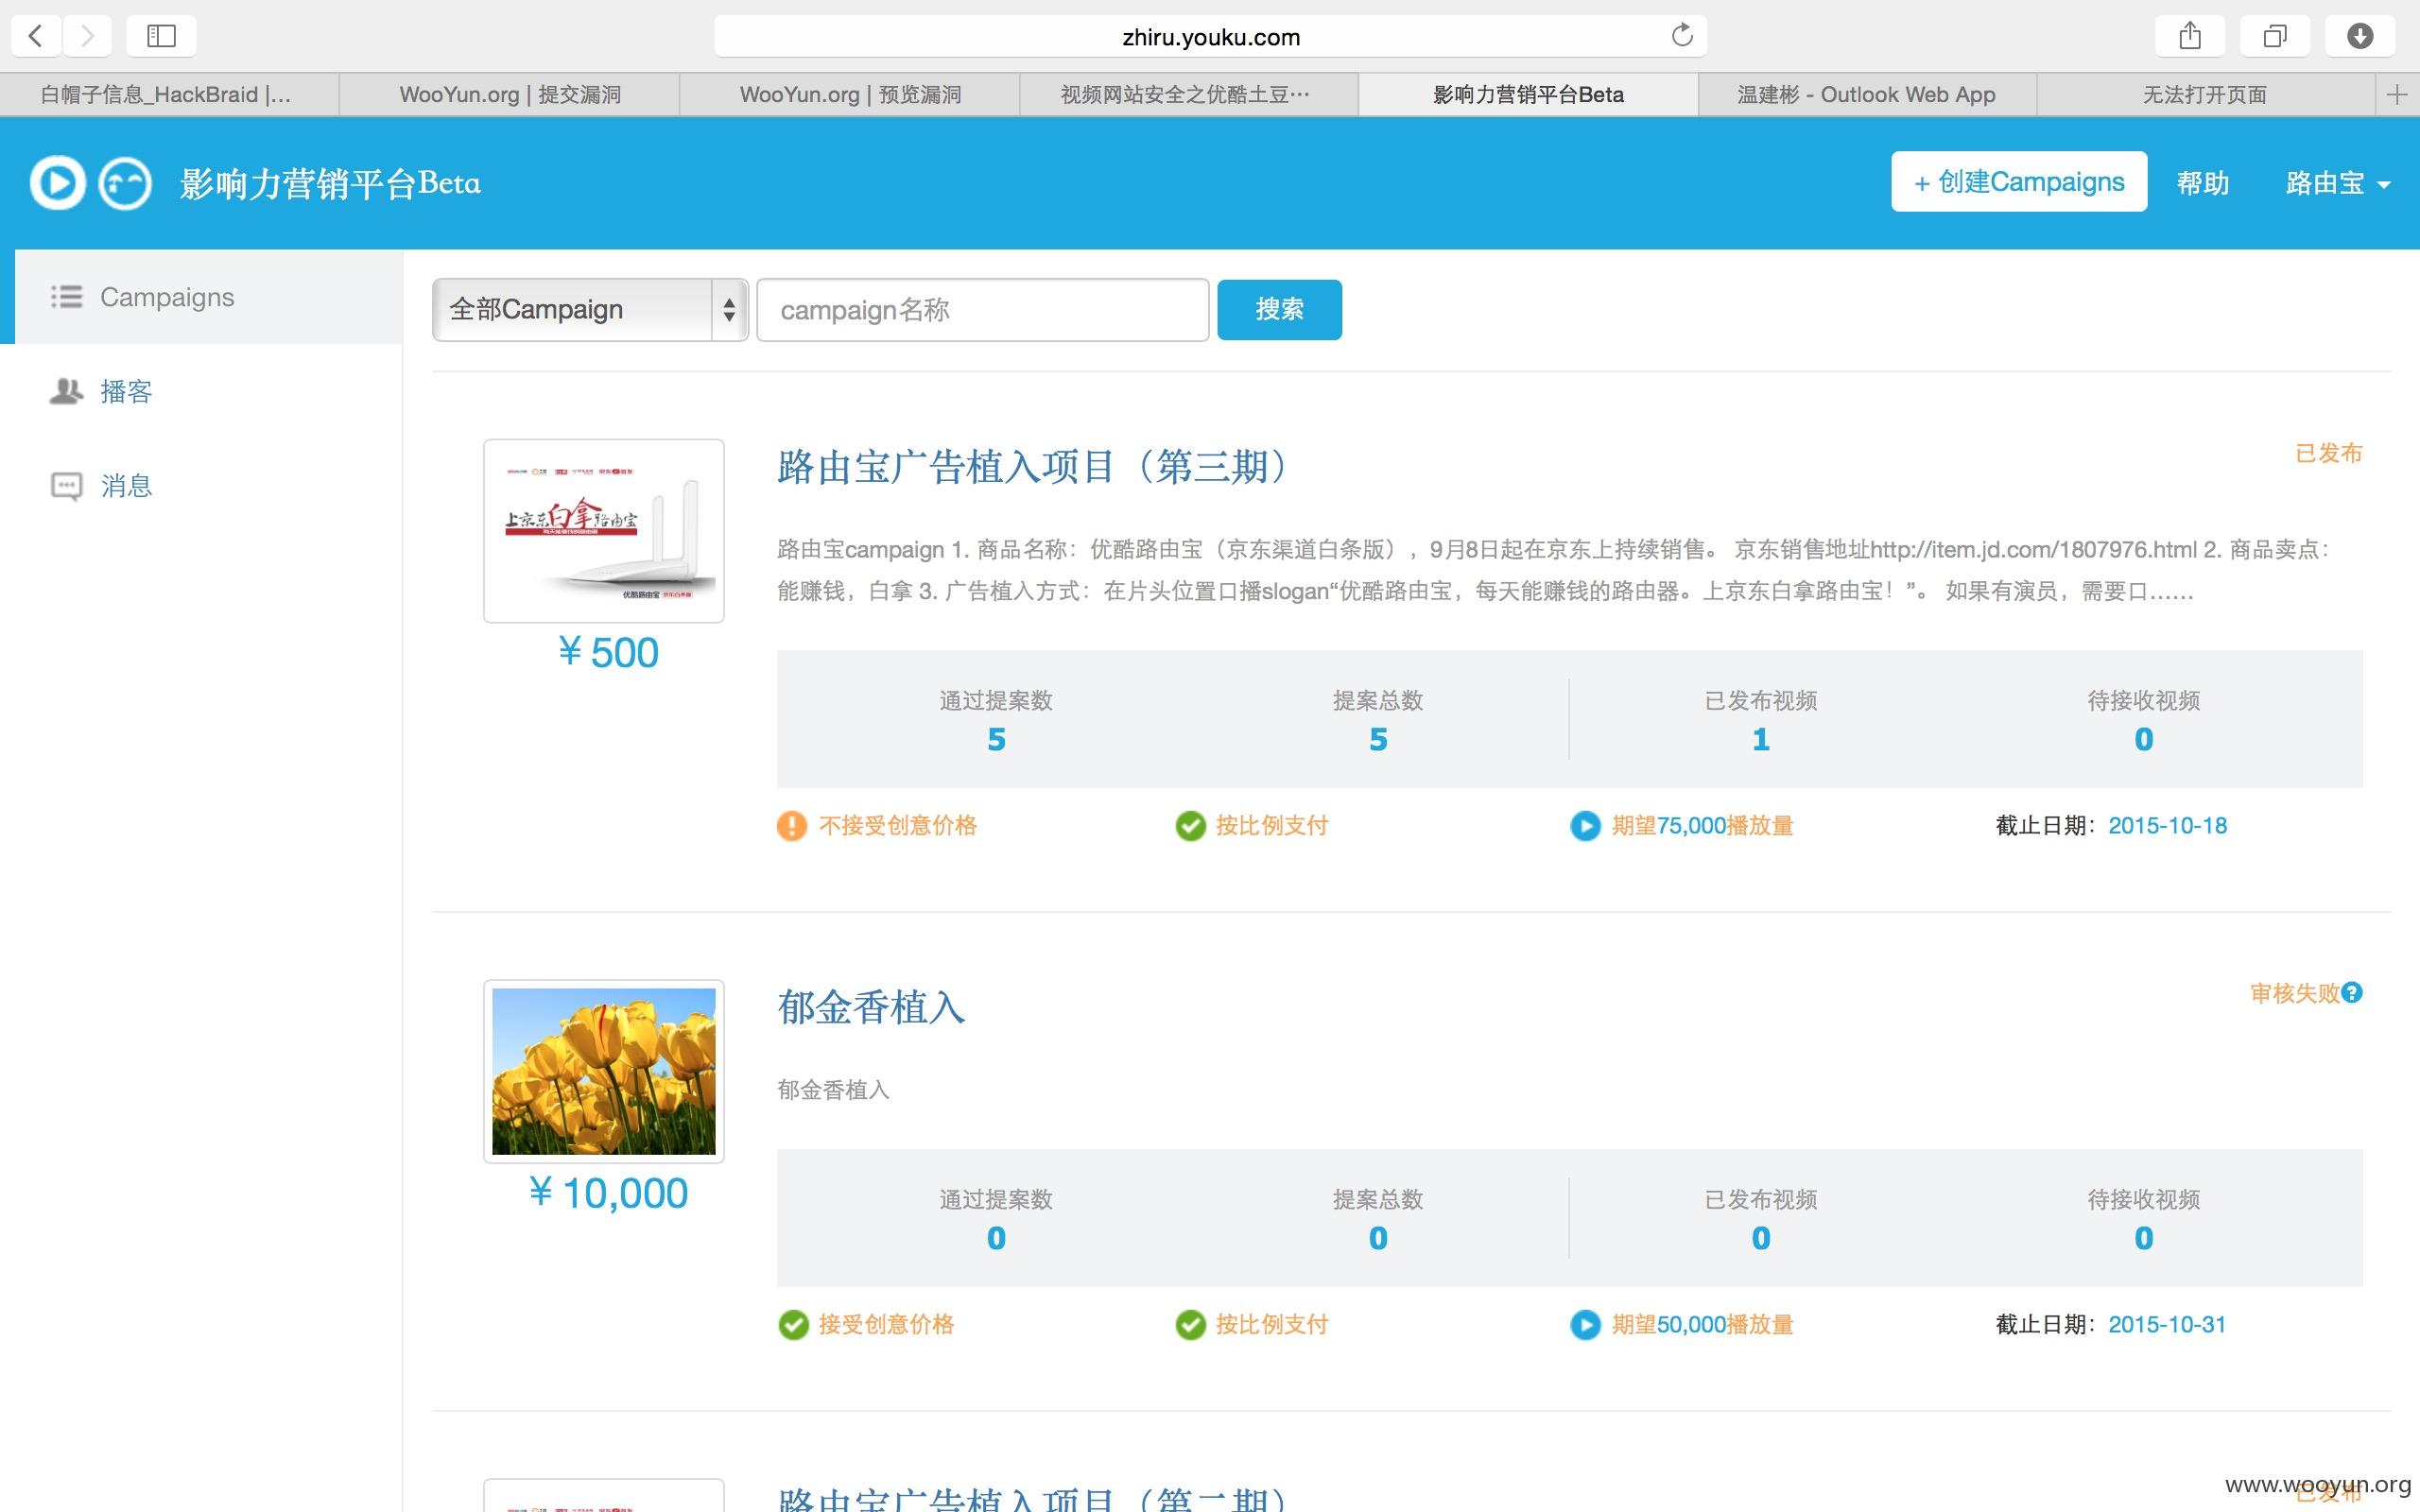This screenshot has width=2420, height=1512.
Task: Click green check icon beside 按比例支付 in 路由宝 campaign
Action: click(x=1190, y=826)
